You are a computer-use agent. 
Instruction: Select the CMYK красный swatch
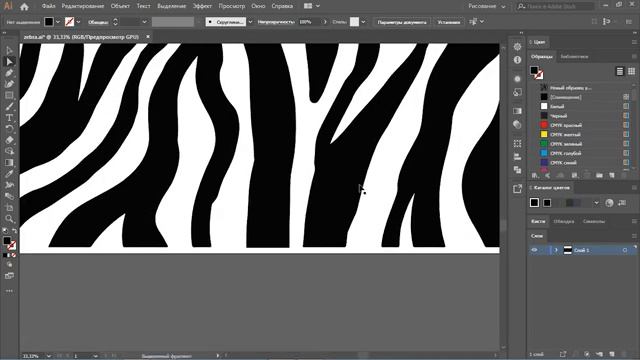(x=583, y=125)
